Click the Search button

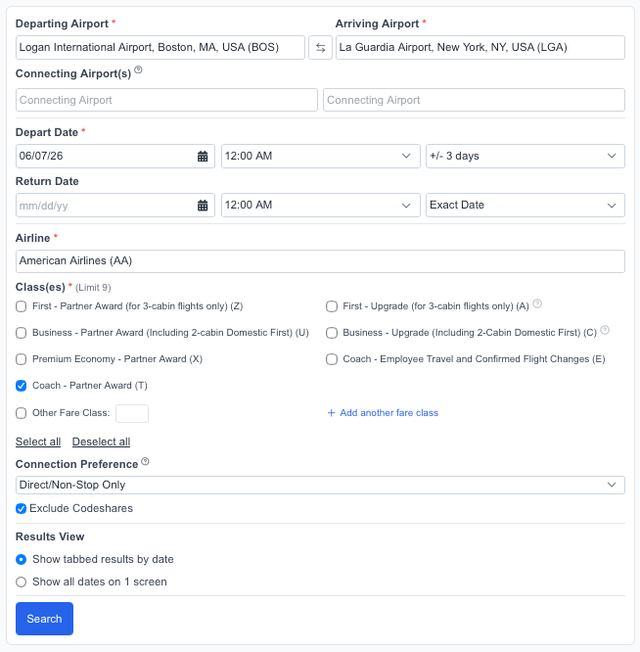(x=44, y=619)
